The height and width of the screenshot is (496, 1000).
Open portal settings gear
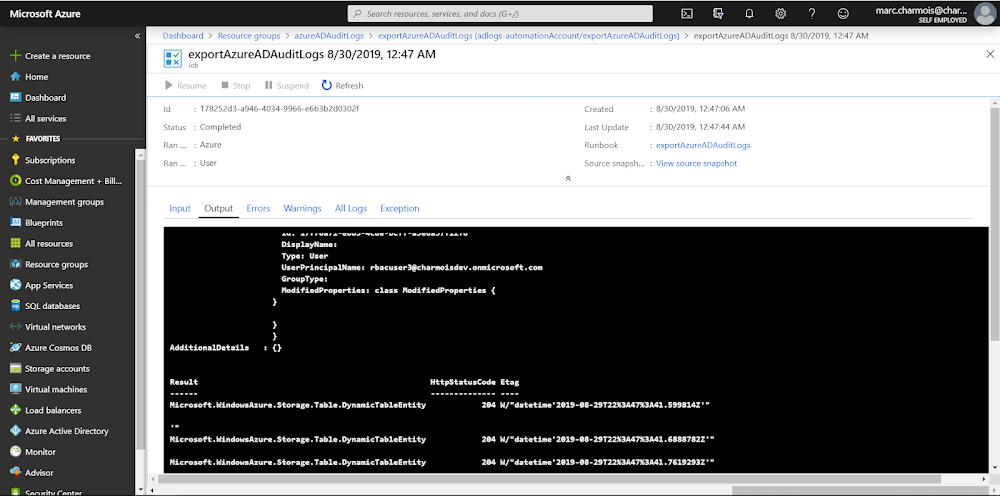781,13
